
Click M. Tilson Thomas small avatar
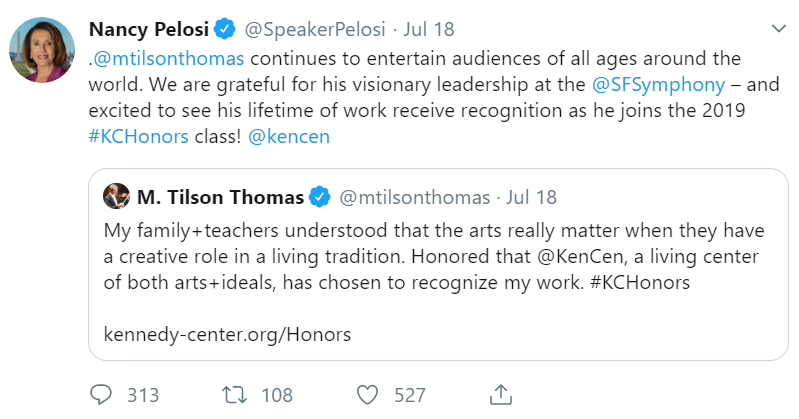point(115,196)
